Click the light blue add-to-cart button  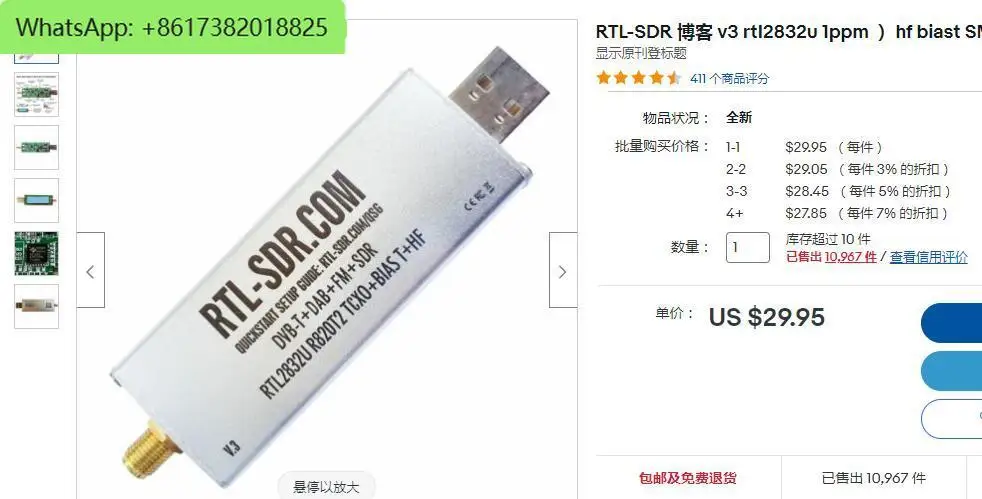[951, 371]
